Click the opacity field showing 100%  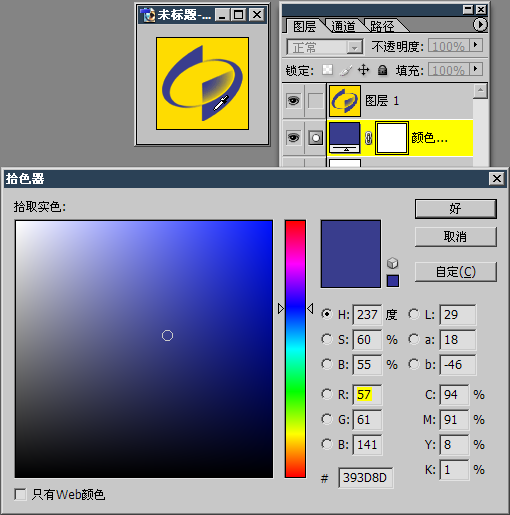click(449, 46)
